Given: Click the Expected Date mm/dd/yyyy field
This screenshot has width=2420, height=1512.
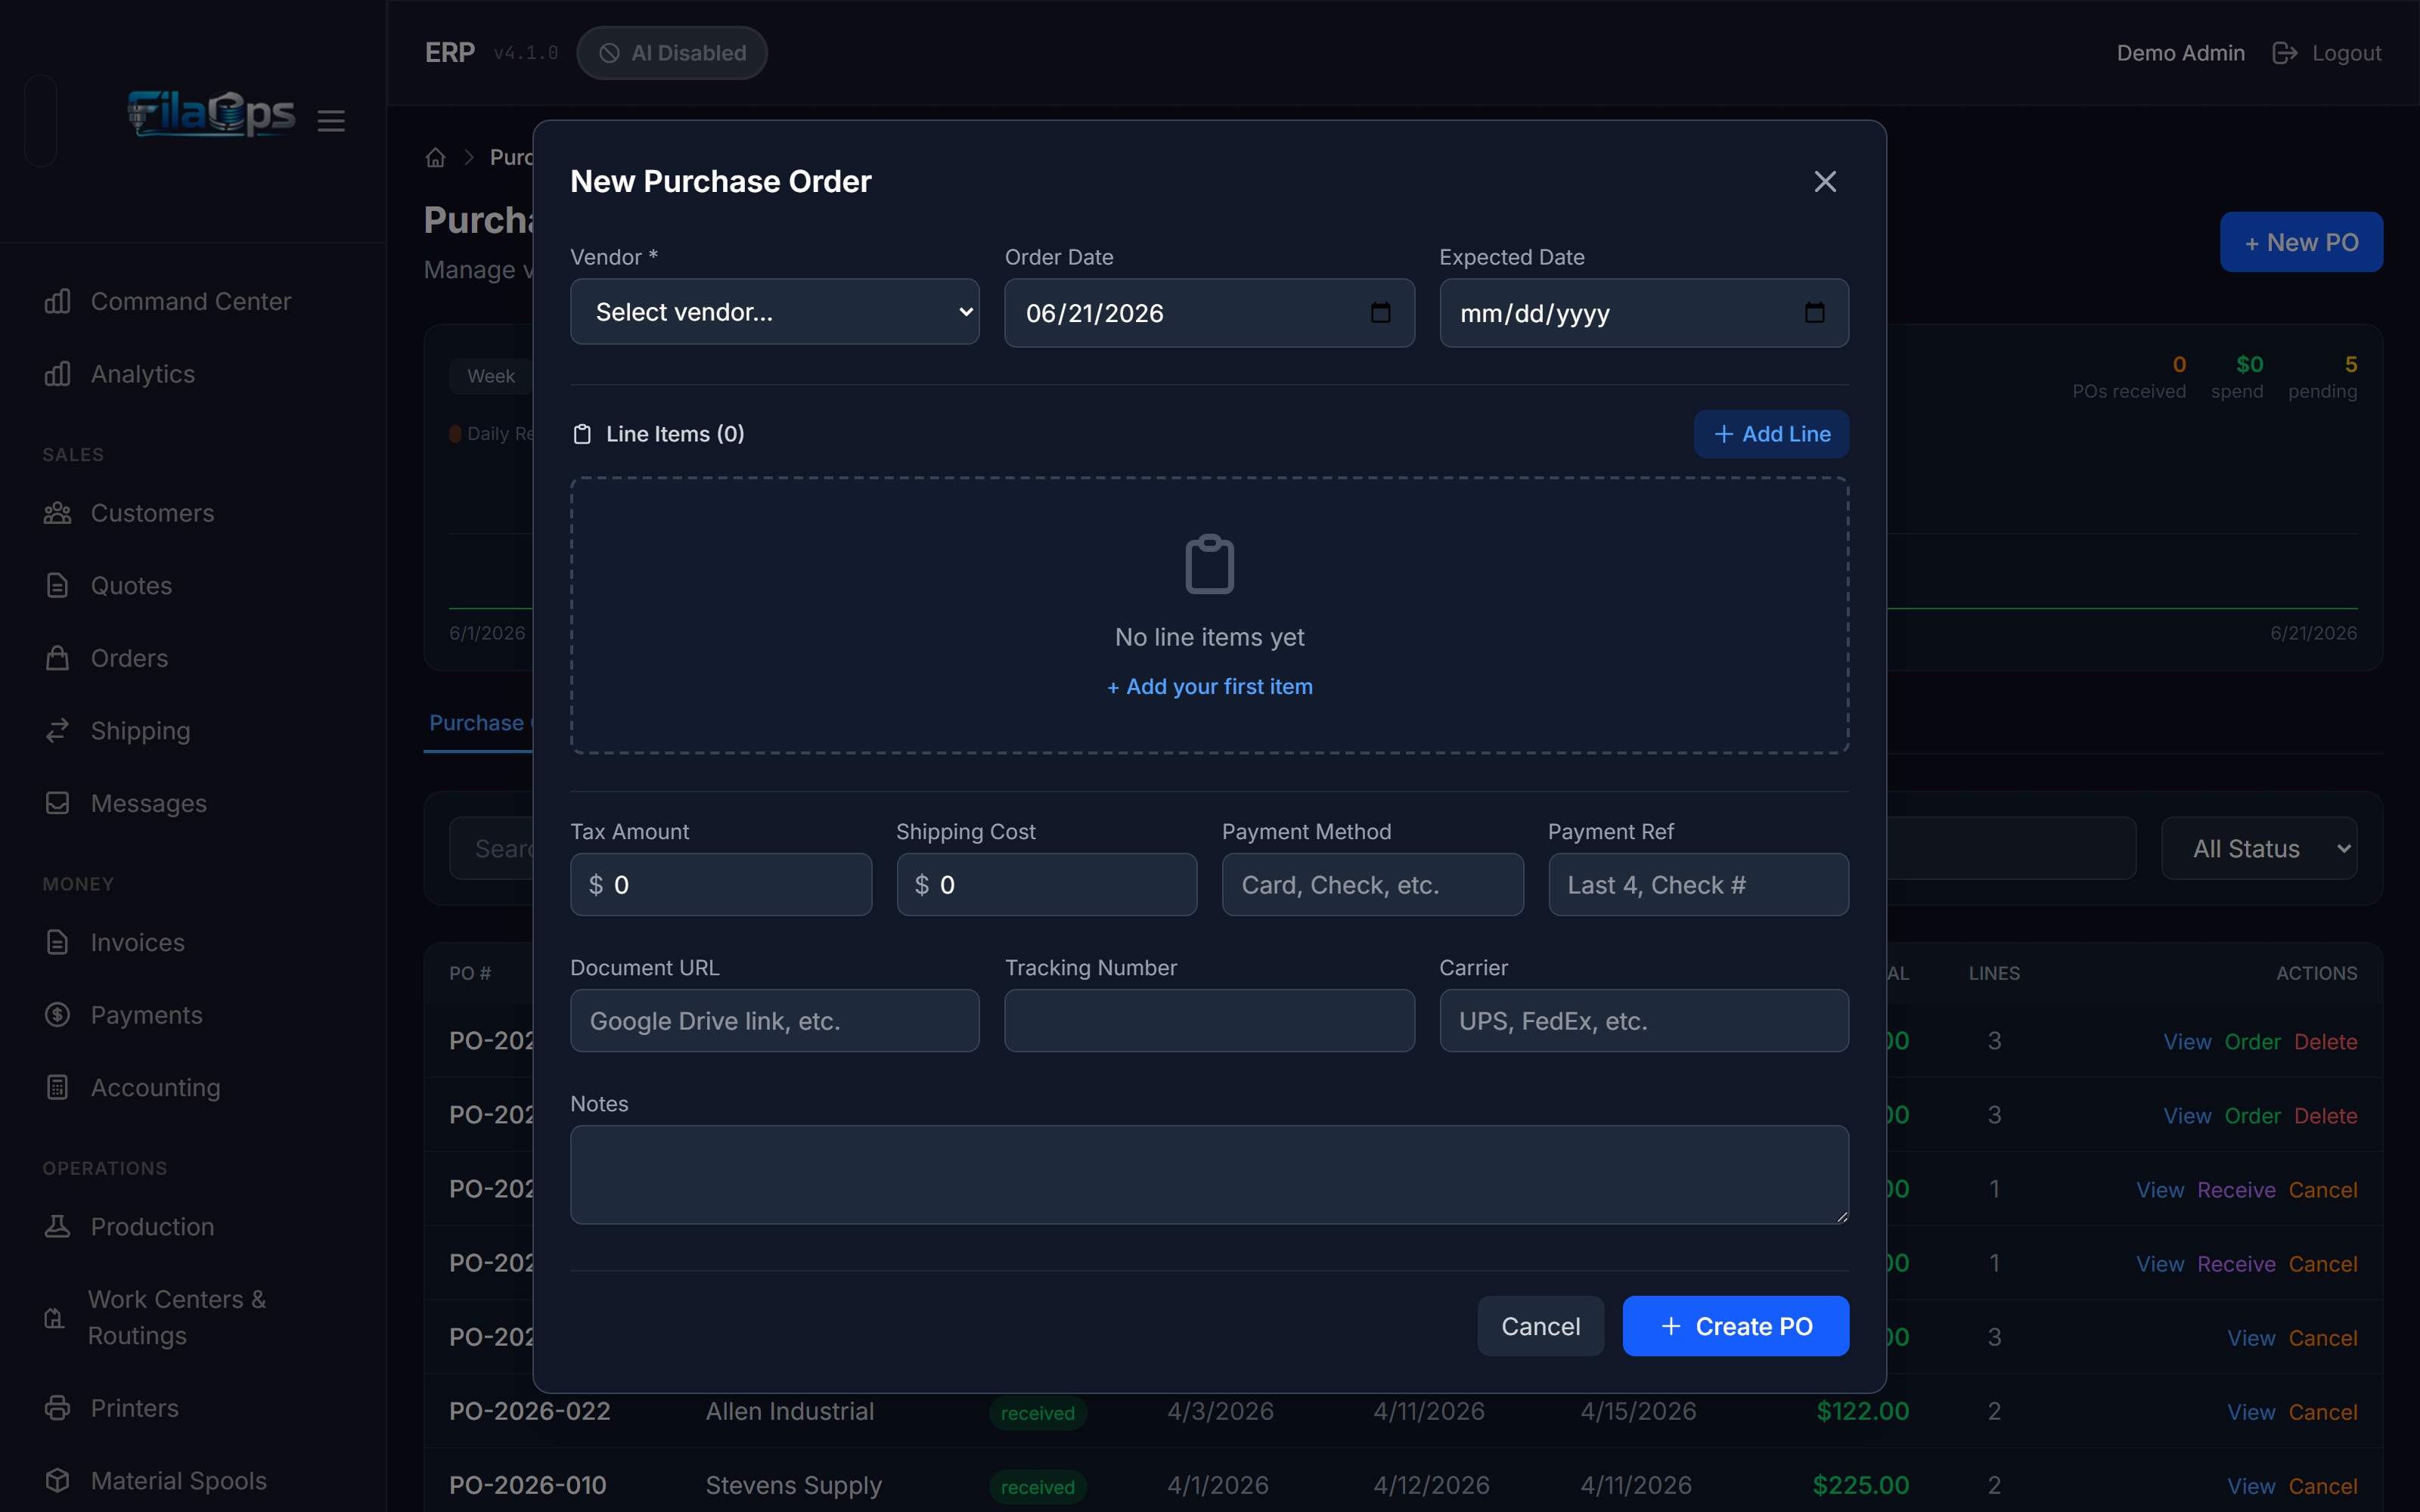Looking at the screenshot, I should coord(1644,313).
